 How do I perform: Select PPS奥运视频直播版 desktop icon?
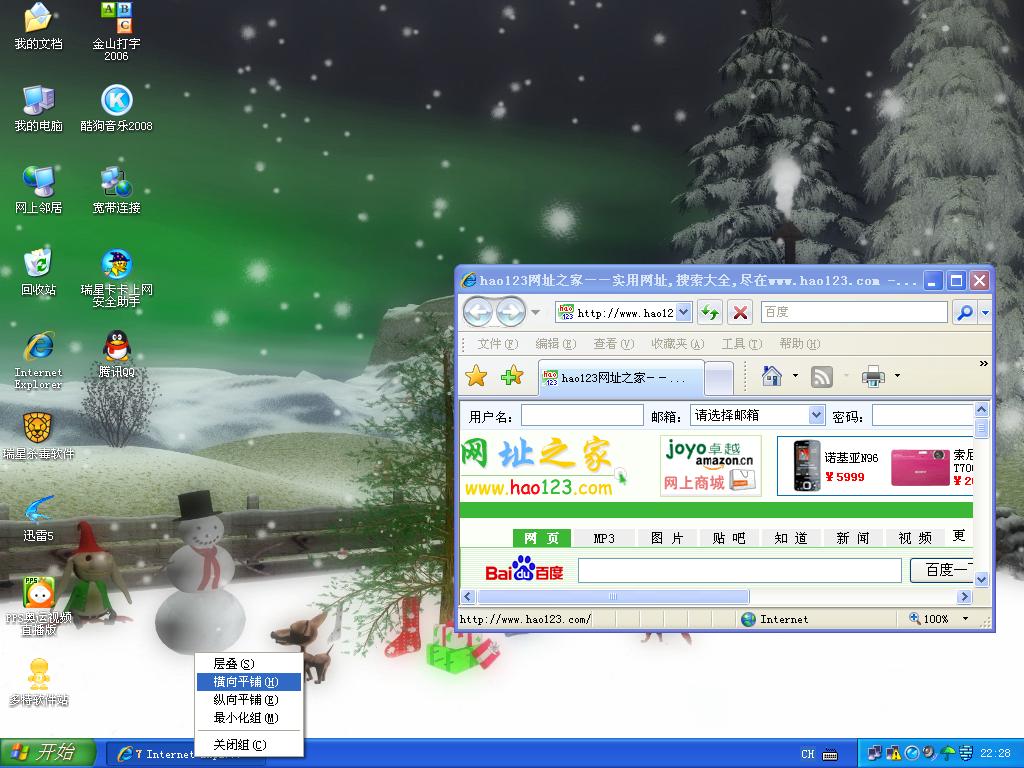[39, 606]
